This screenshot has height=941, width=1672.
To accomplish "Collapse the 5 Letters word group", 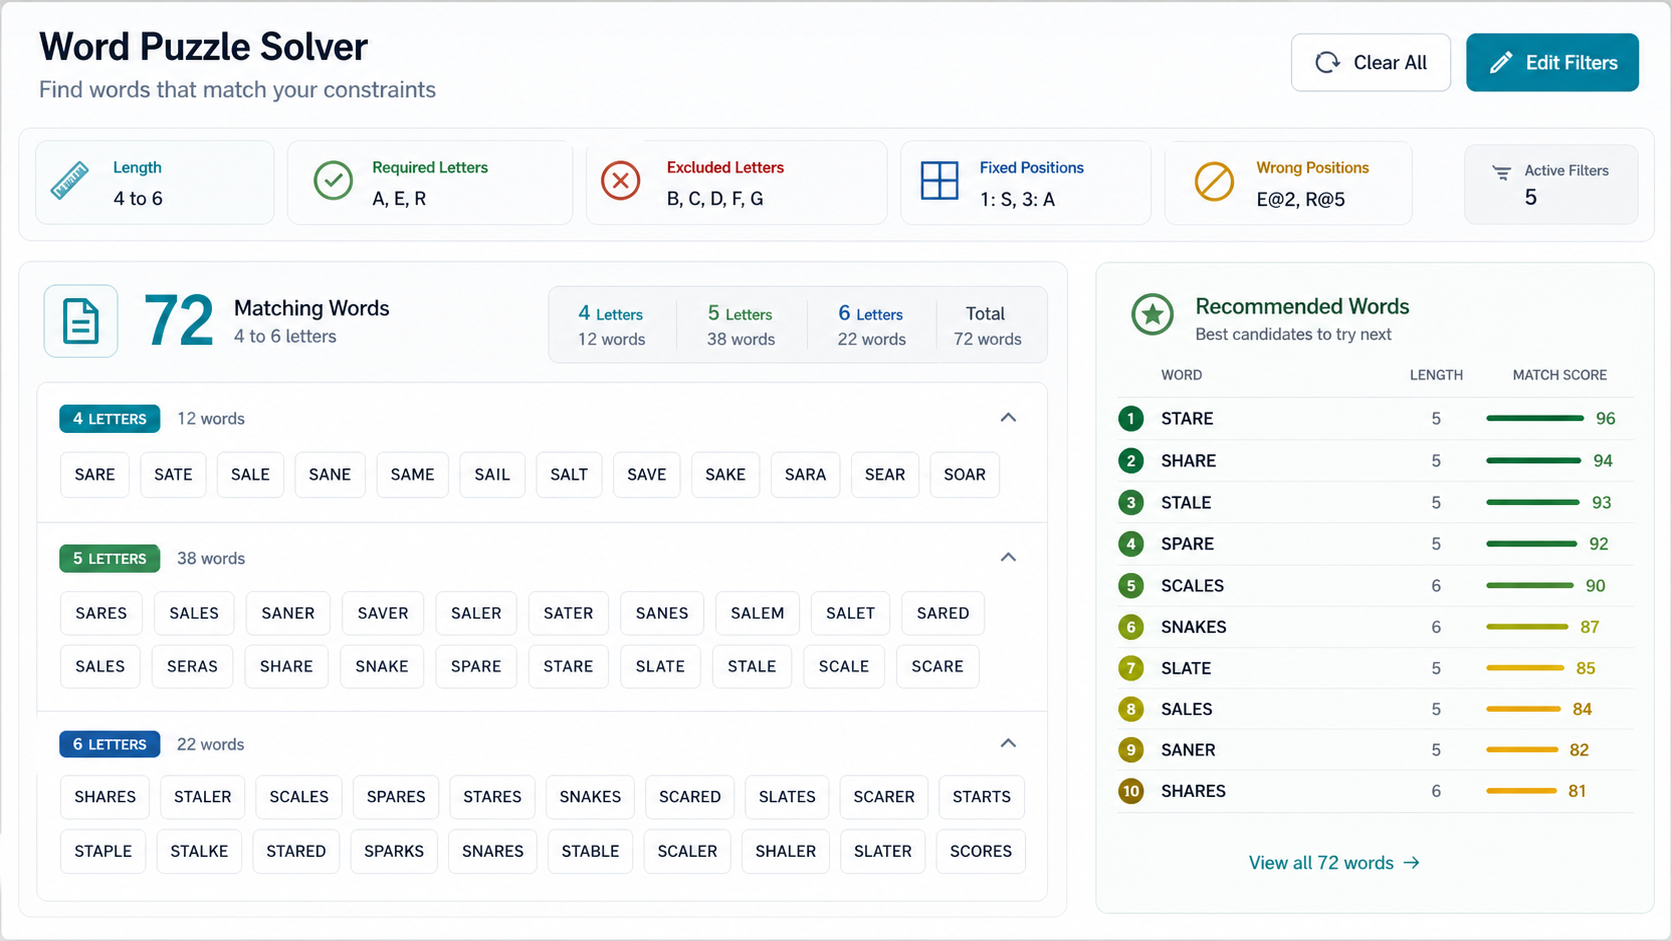I will point(1008,557).
